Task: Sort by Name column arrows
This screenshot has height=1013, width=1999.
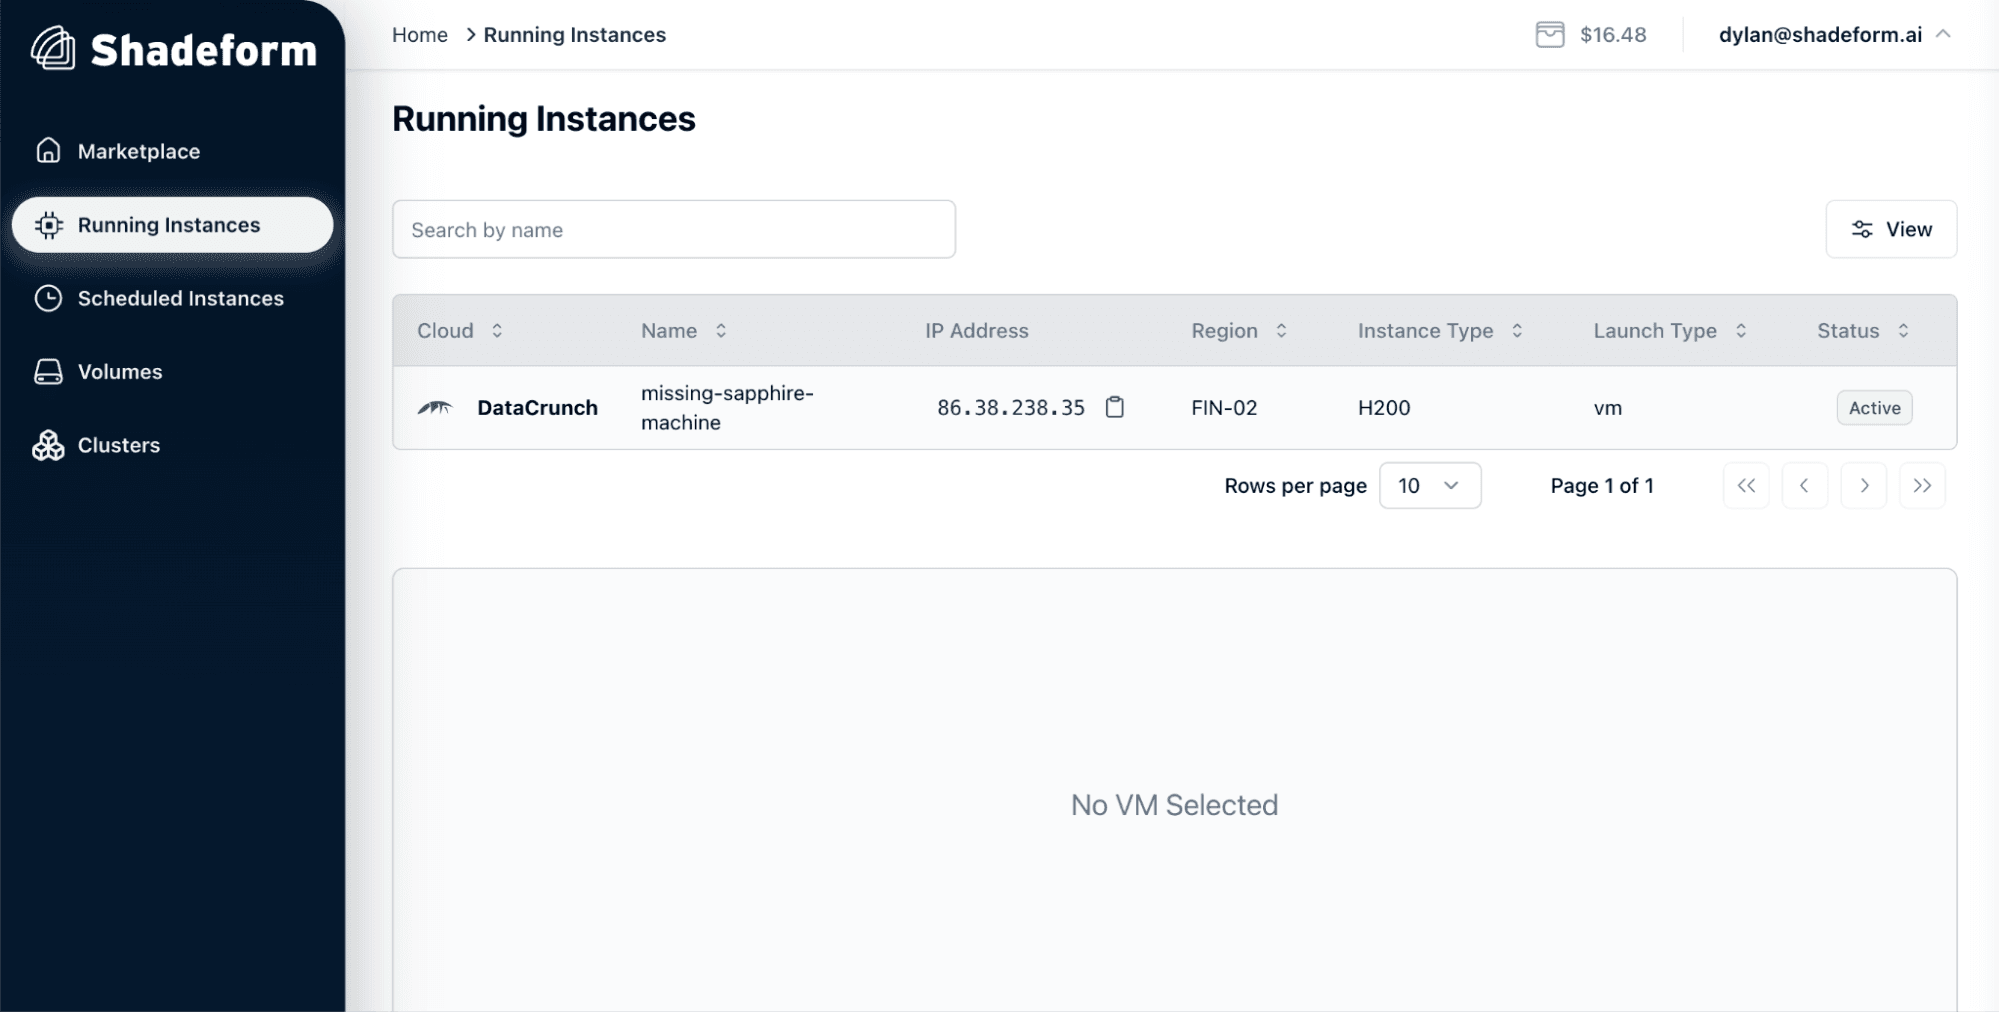Action: 721,331
